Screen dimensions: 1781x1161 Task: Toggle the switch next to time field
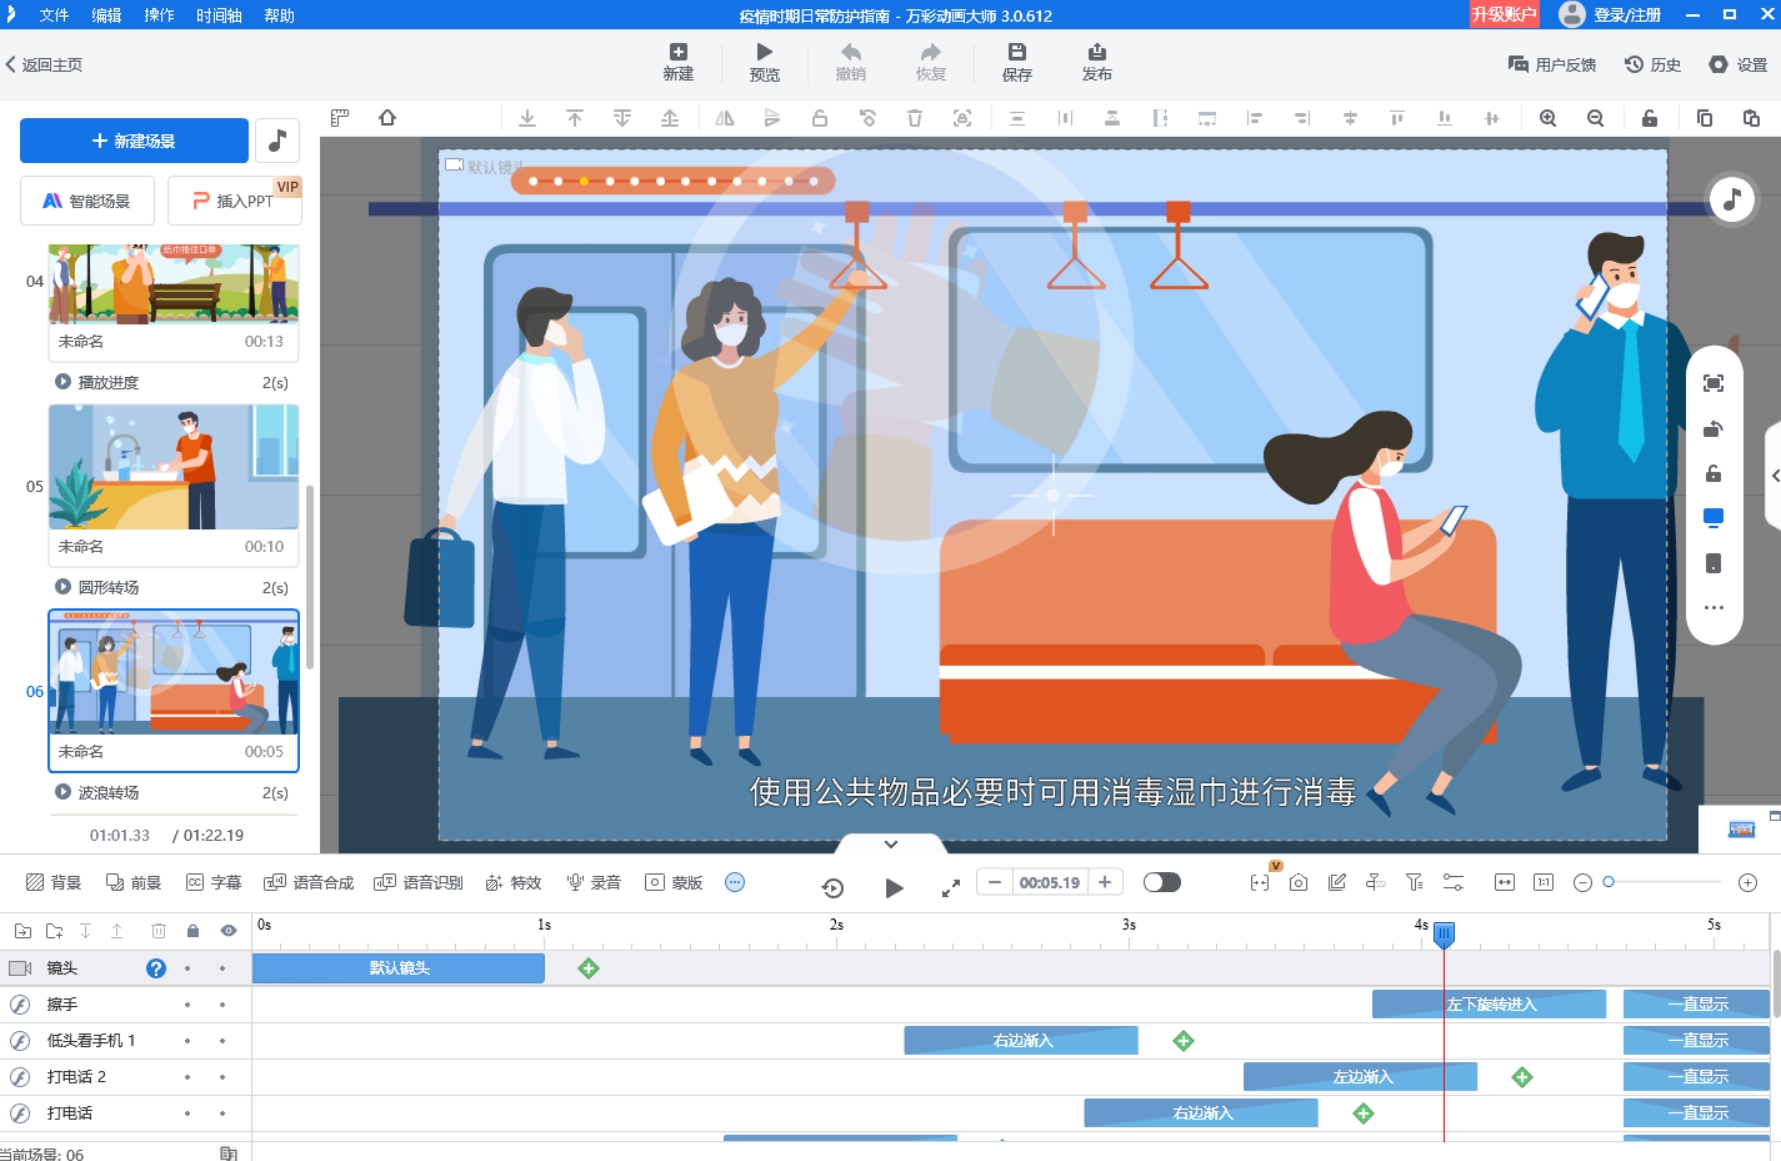[x=1162, y=882]
